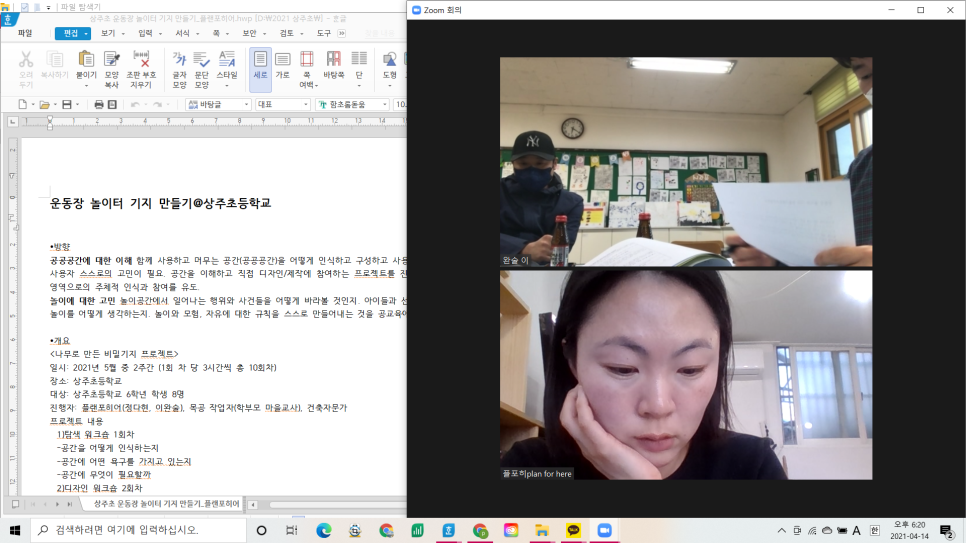Click the Save icon in quick toolbar
This screenshot has height=543, width=966.
pyautogui.click(x=67, y=104)
